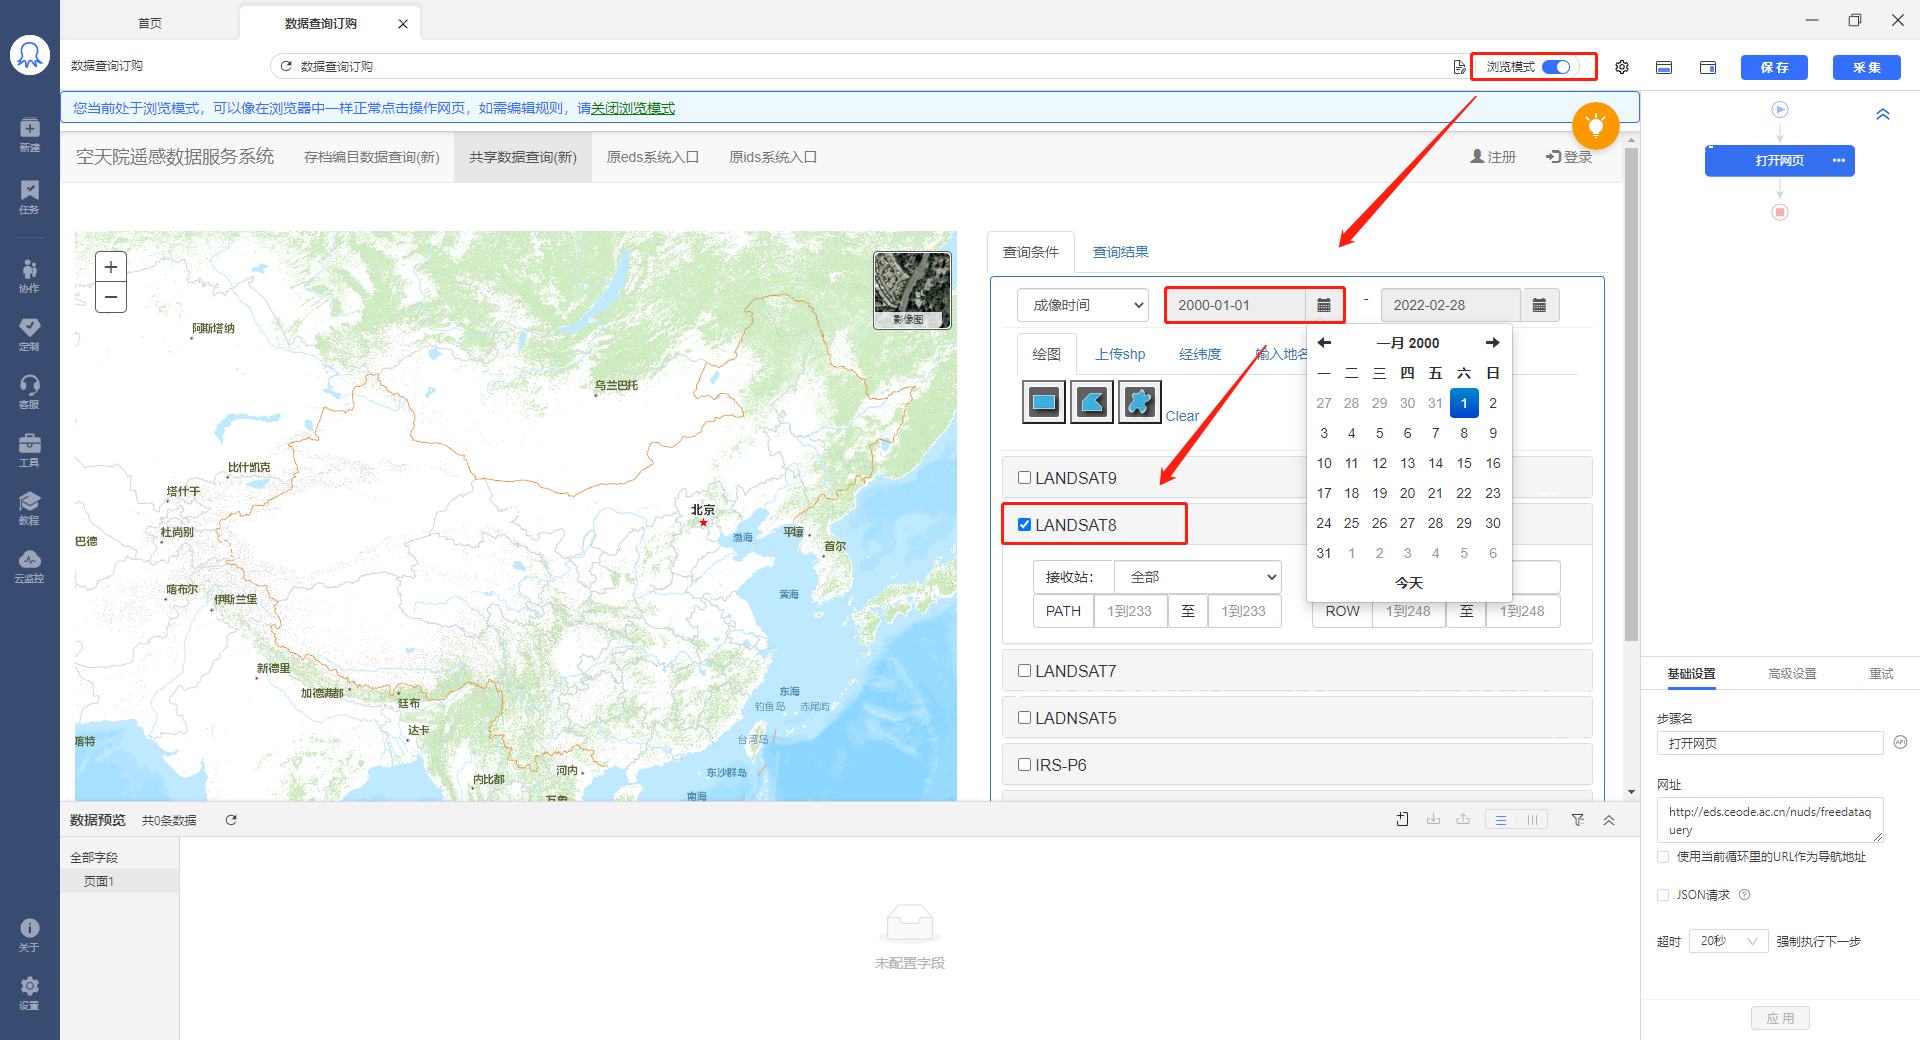This screenshot has width=1920, height=1040.
Task: Check the IRS-P6 checkbox
Action: point(1024,764)
